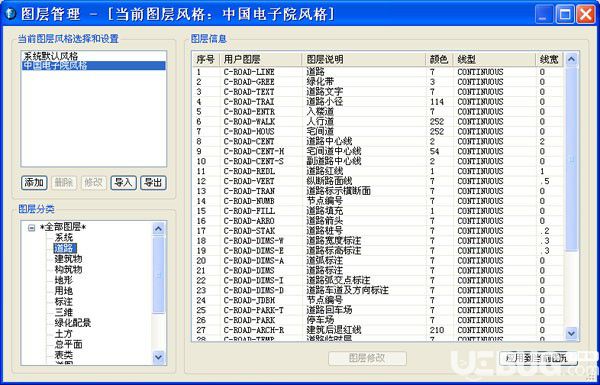Select the 绿化配景 tree category
Image resolution: width=600 pixels, height=385 pixels.
pos(73,323)
